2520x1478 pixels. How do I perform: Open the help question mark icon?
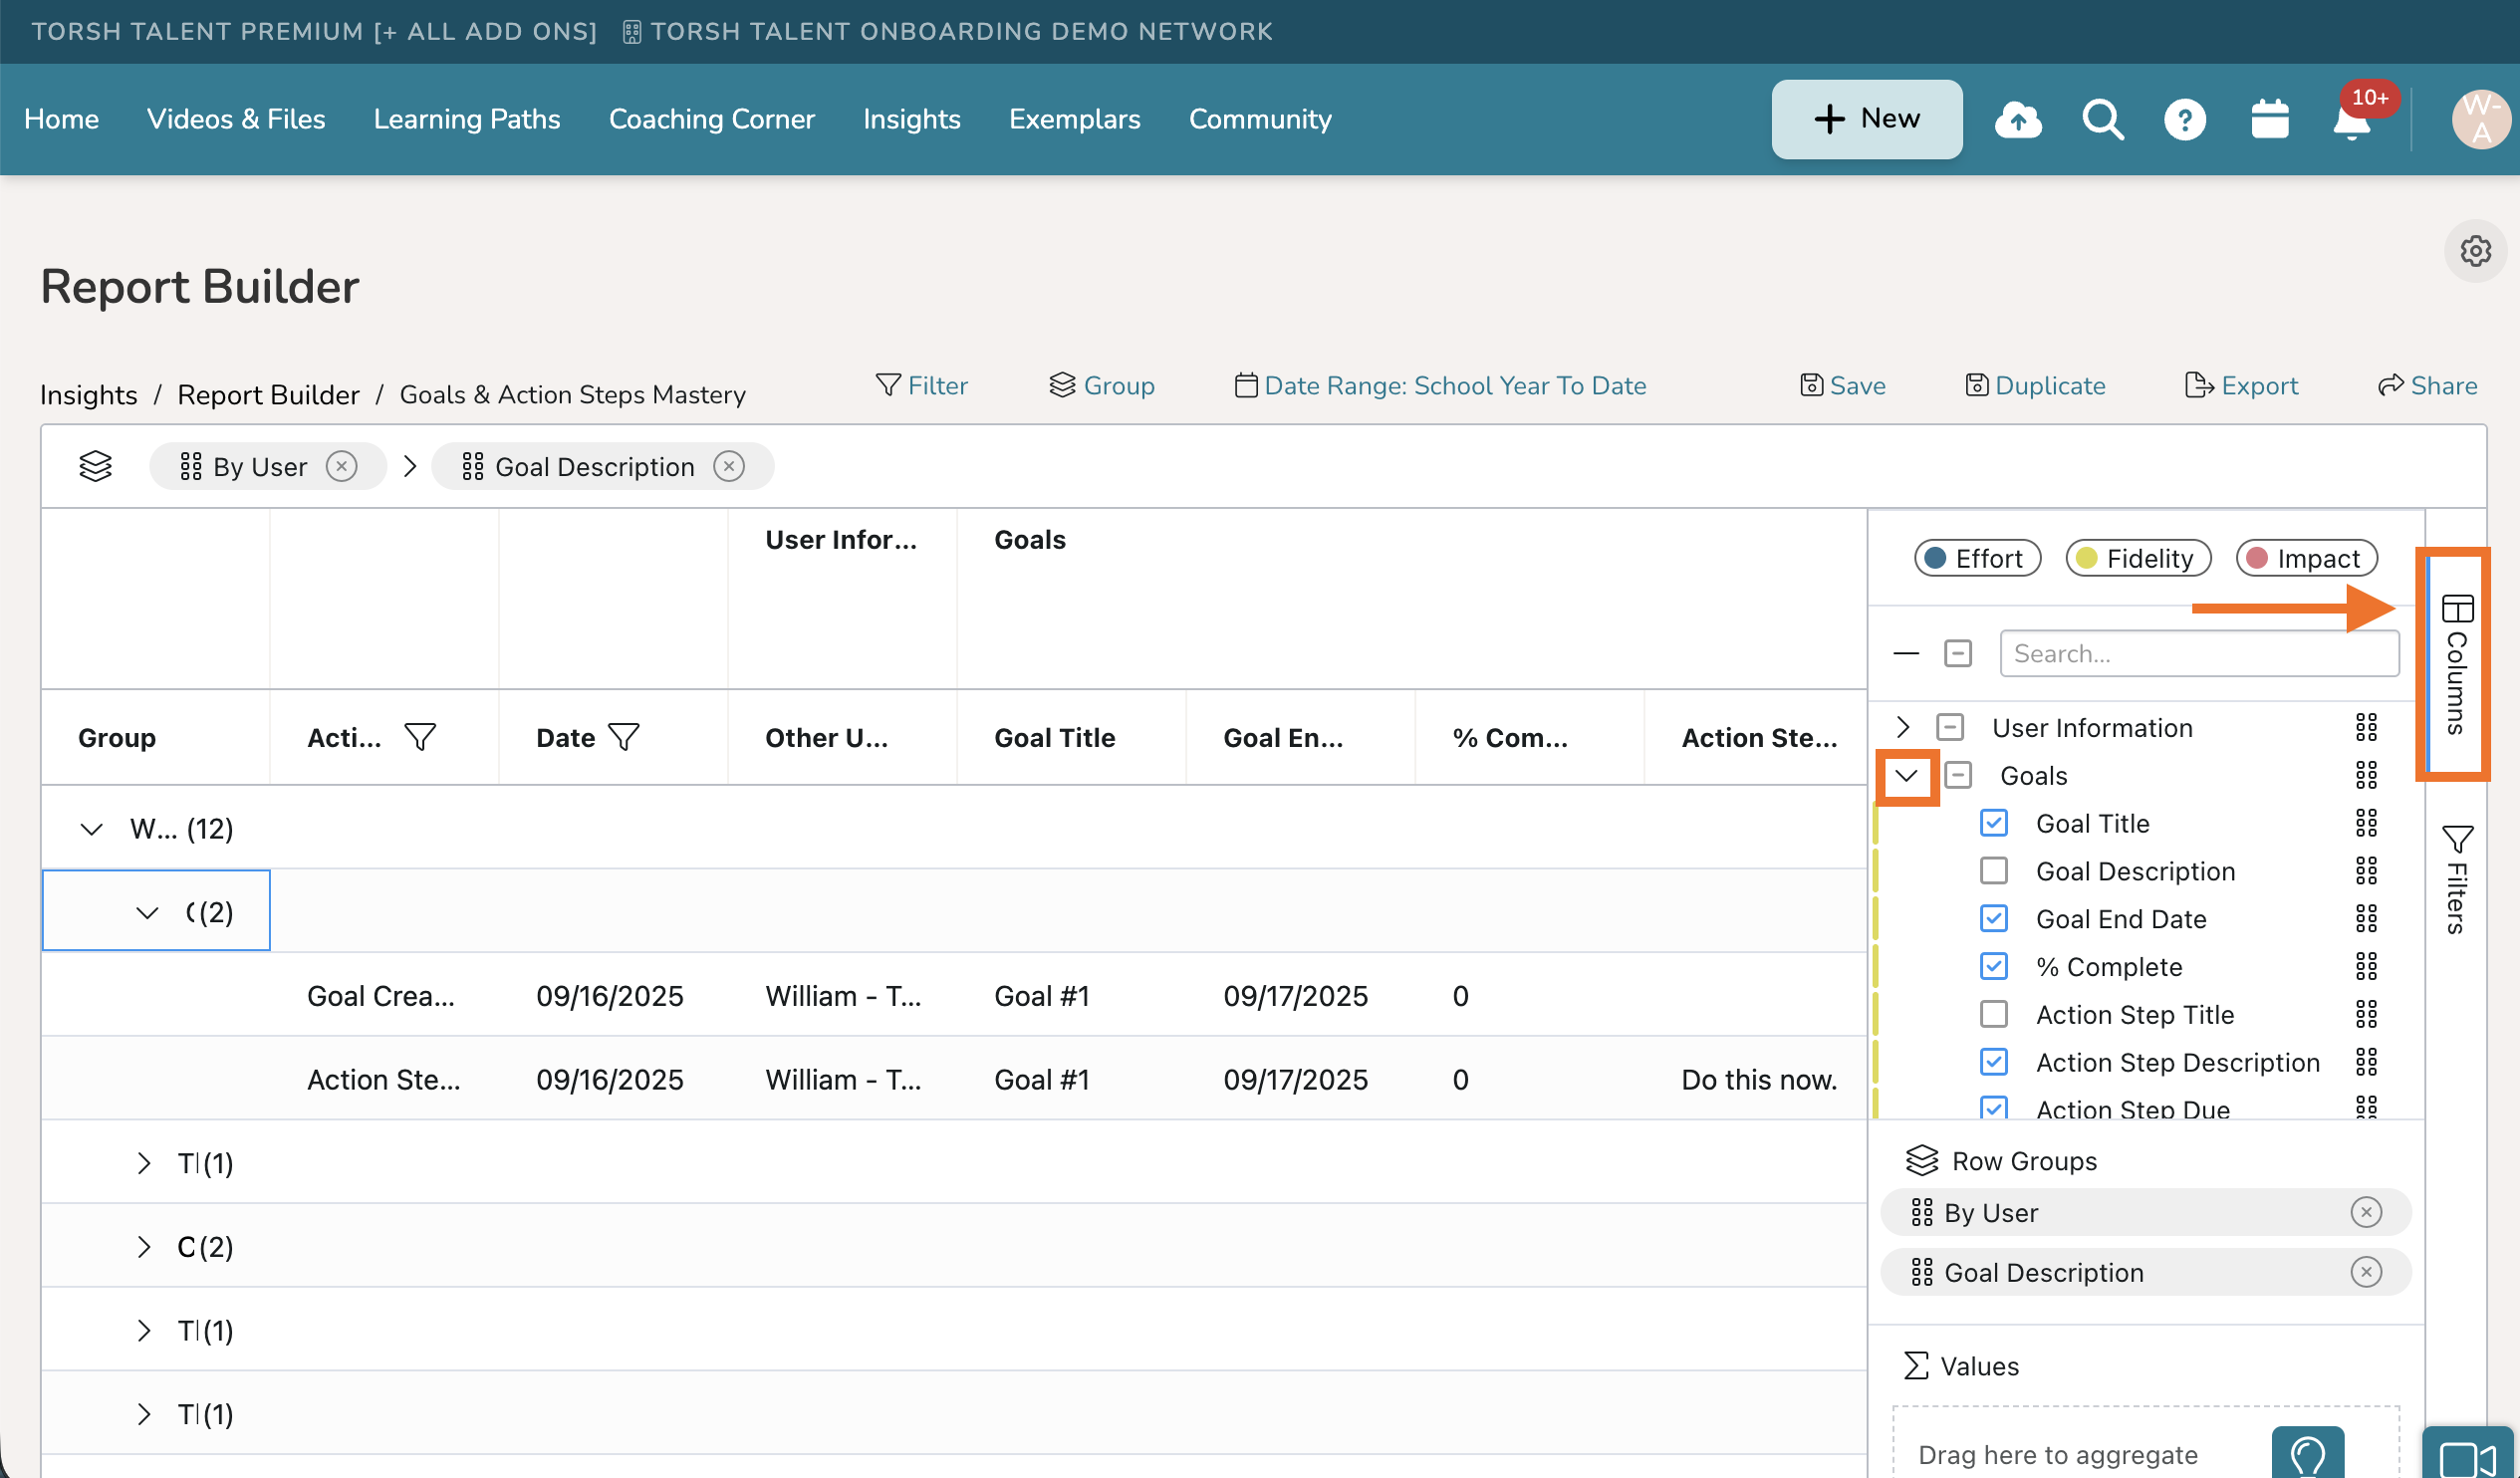2184,120
